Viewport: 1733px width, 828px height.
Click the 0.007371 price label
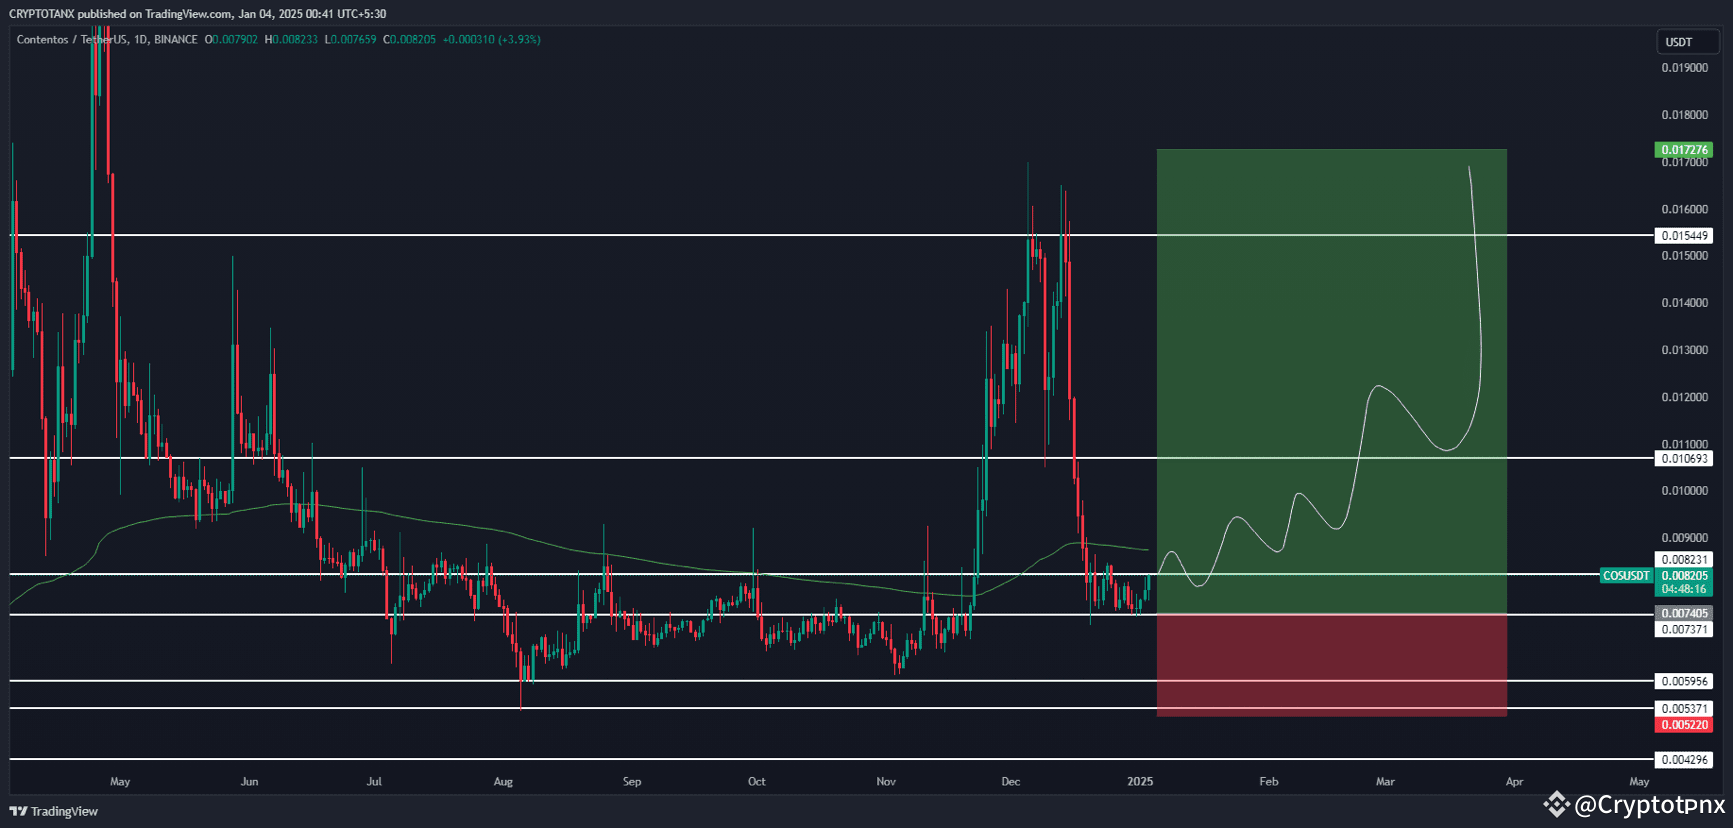coord(1684,630)
